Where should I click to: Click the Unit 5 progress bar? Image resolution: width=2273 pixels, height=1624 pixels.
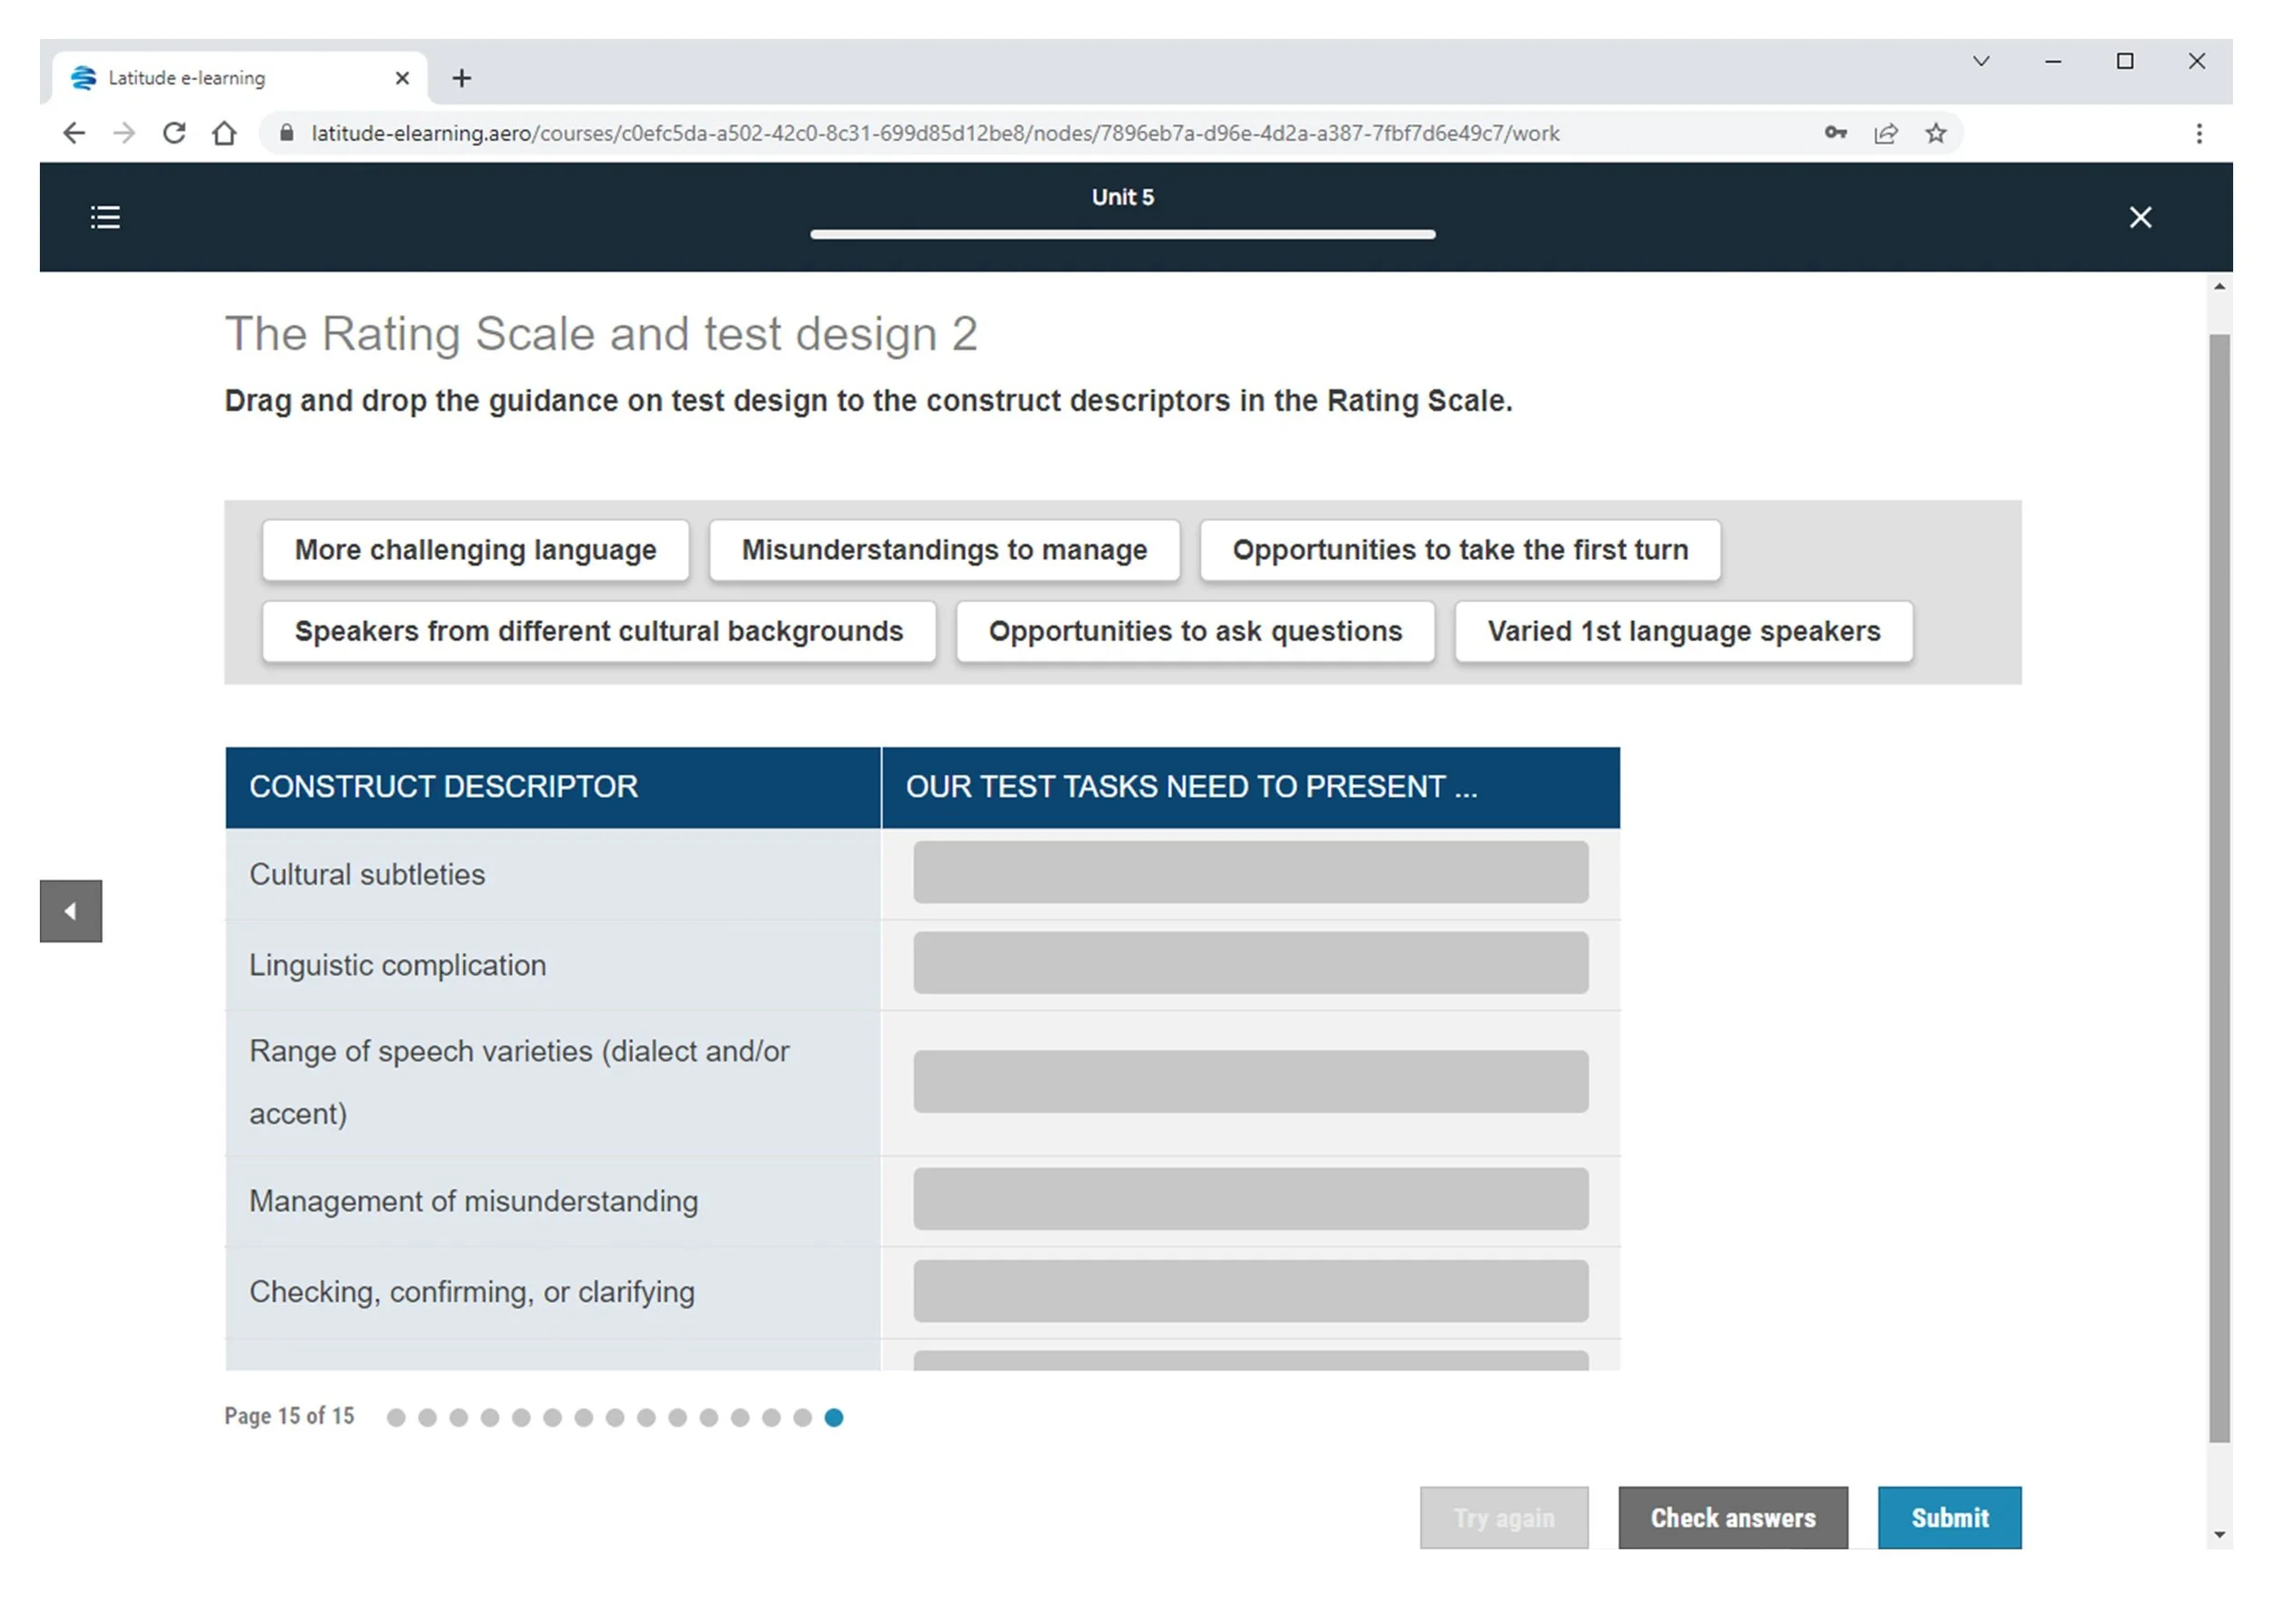[x=1122, y=235]
